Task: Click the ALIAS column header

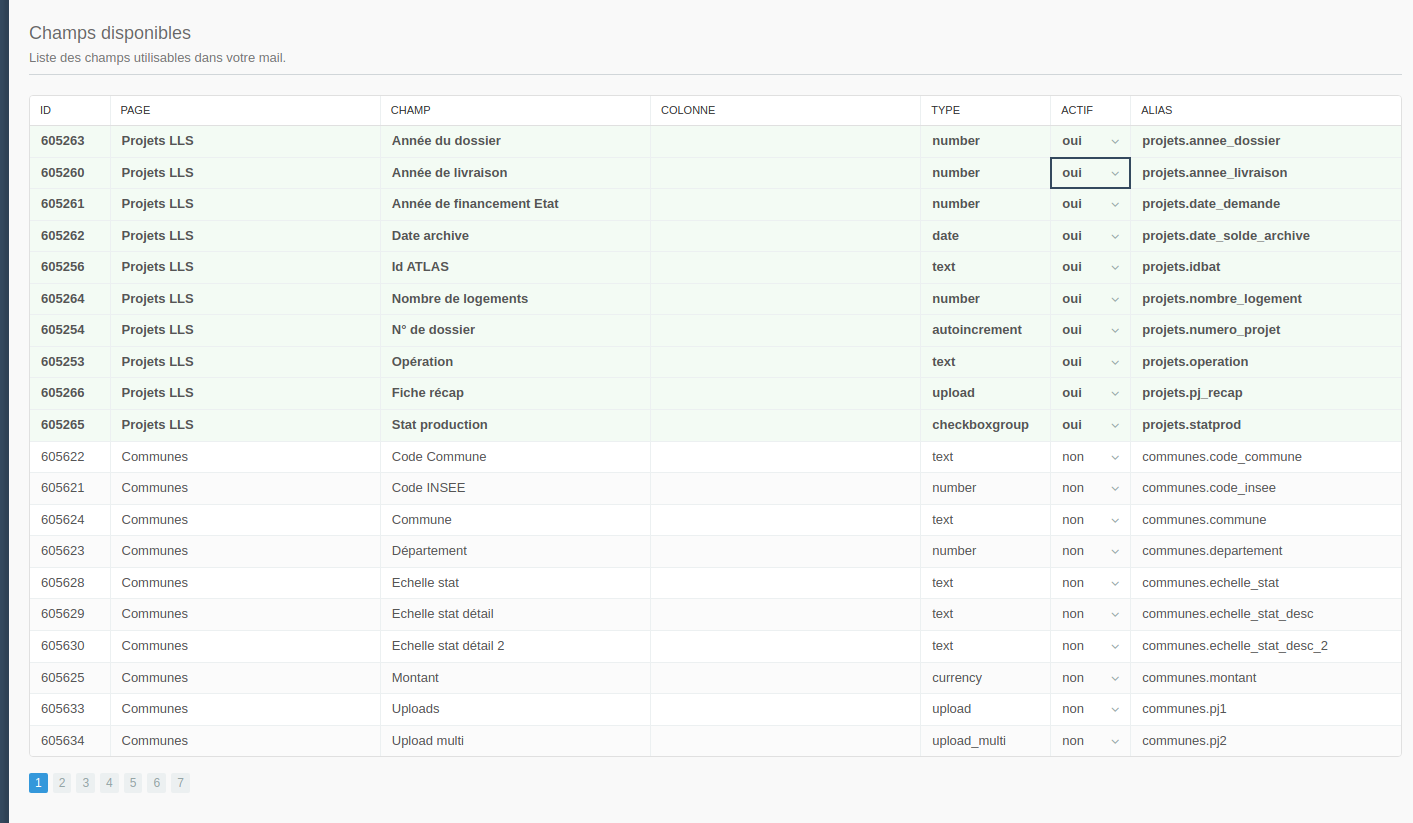Action: pos(1157,110)
